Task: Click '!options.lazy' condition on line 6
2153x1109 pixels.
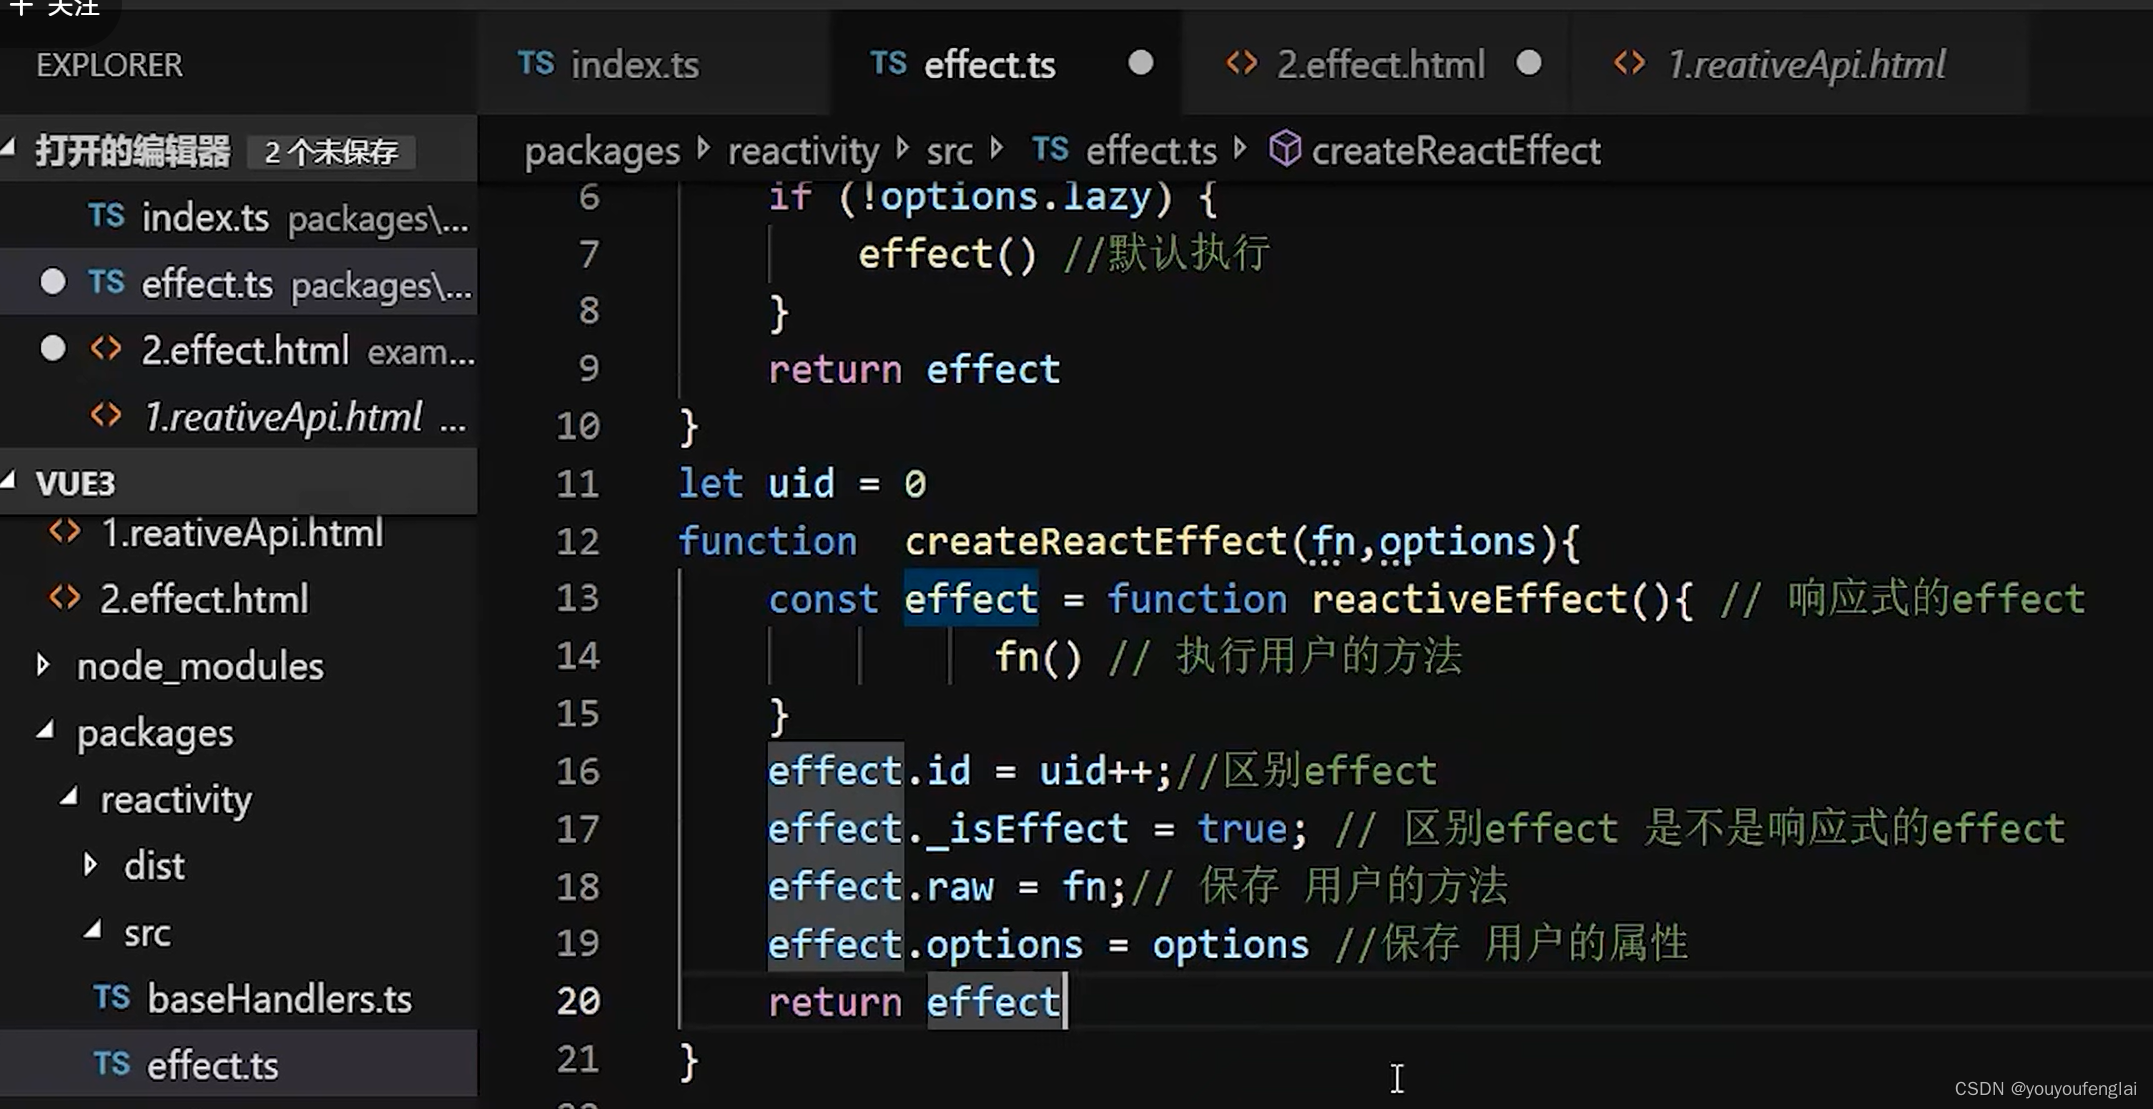Action: pyautogui.click(x=1005, y=197)
